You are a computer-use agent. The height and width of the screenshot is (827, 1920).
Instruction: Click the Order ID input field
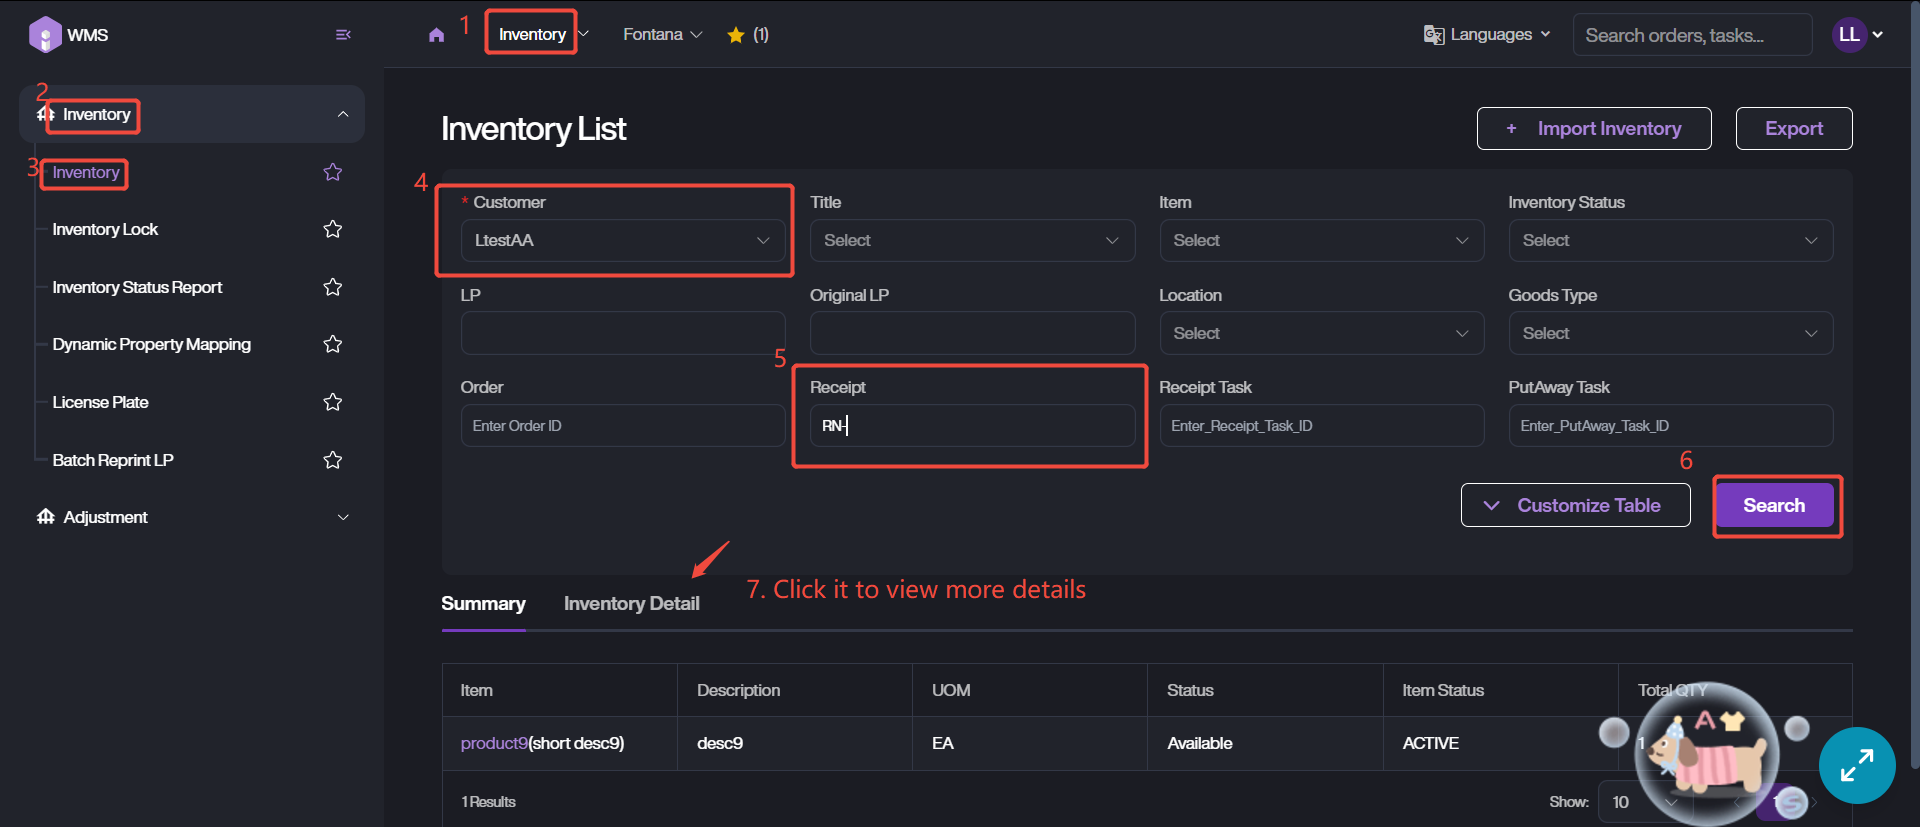pos(622,426)
